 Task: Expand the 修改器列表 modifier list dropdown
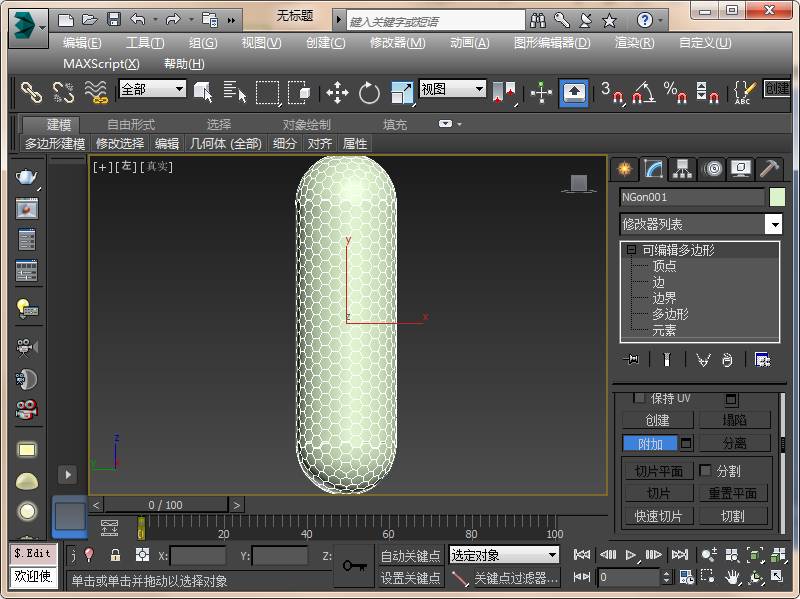[774, 224]
